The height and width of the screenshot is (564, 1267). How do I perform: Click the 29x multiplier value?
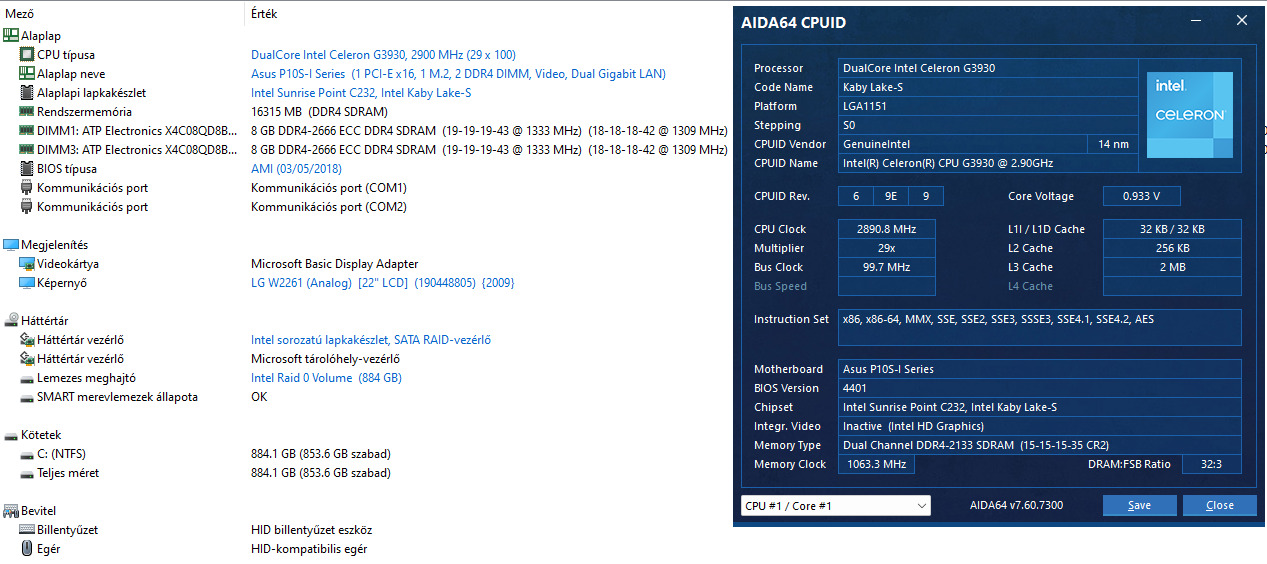click(x=887, y=248)
